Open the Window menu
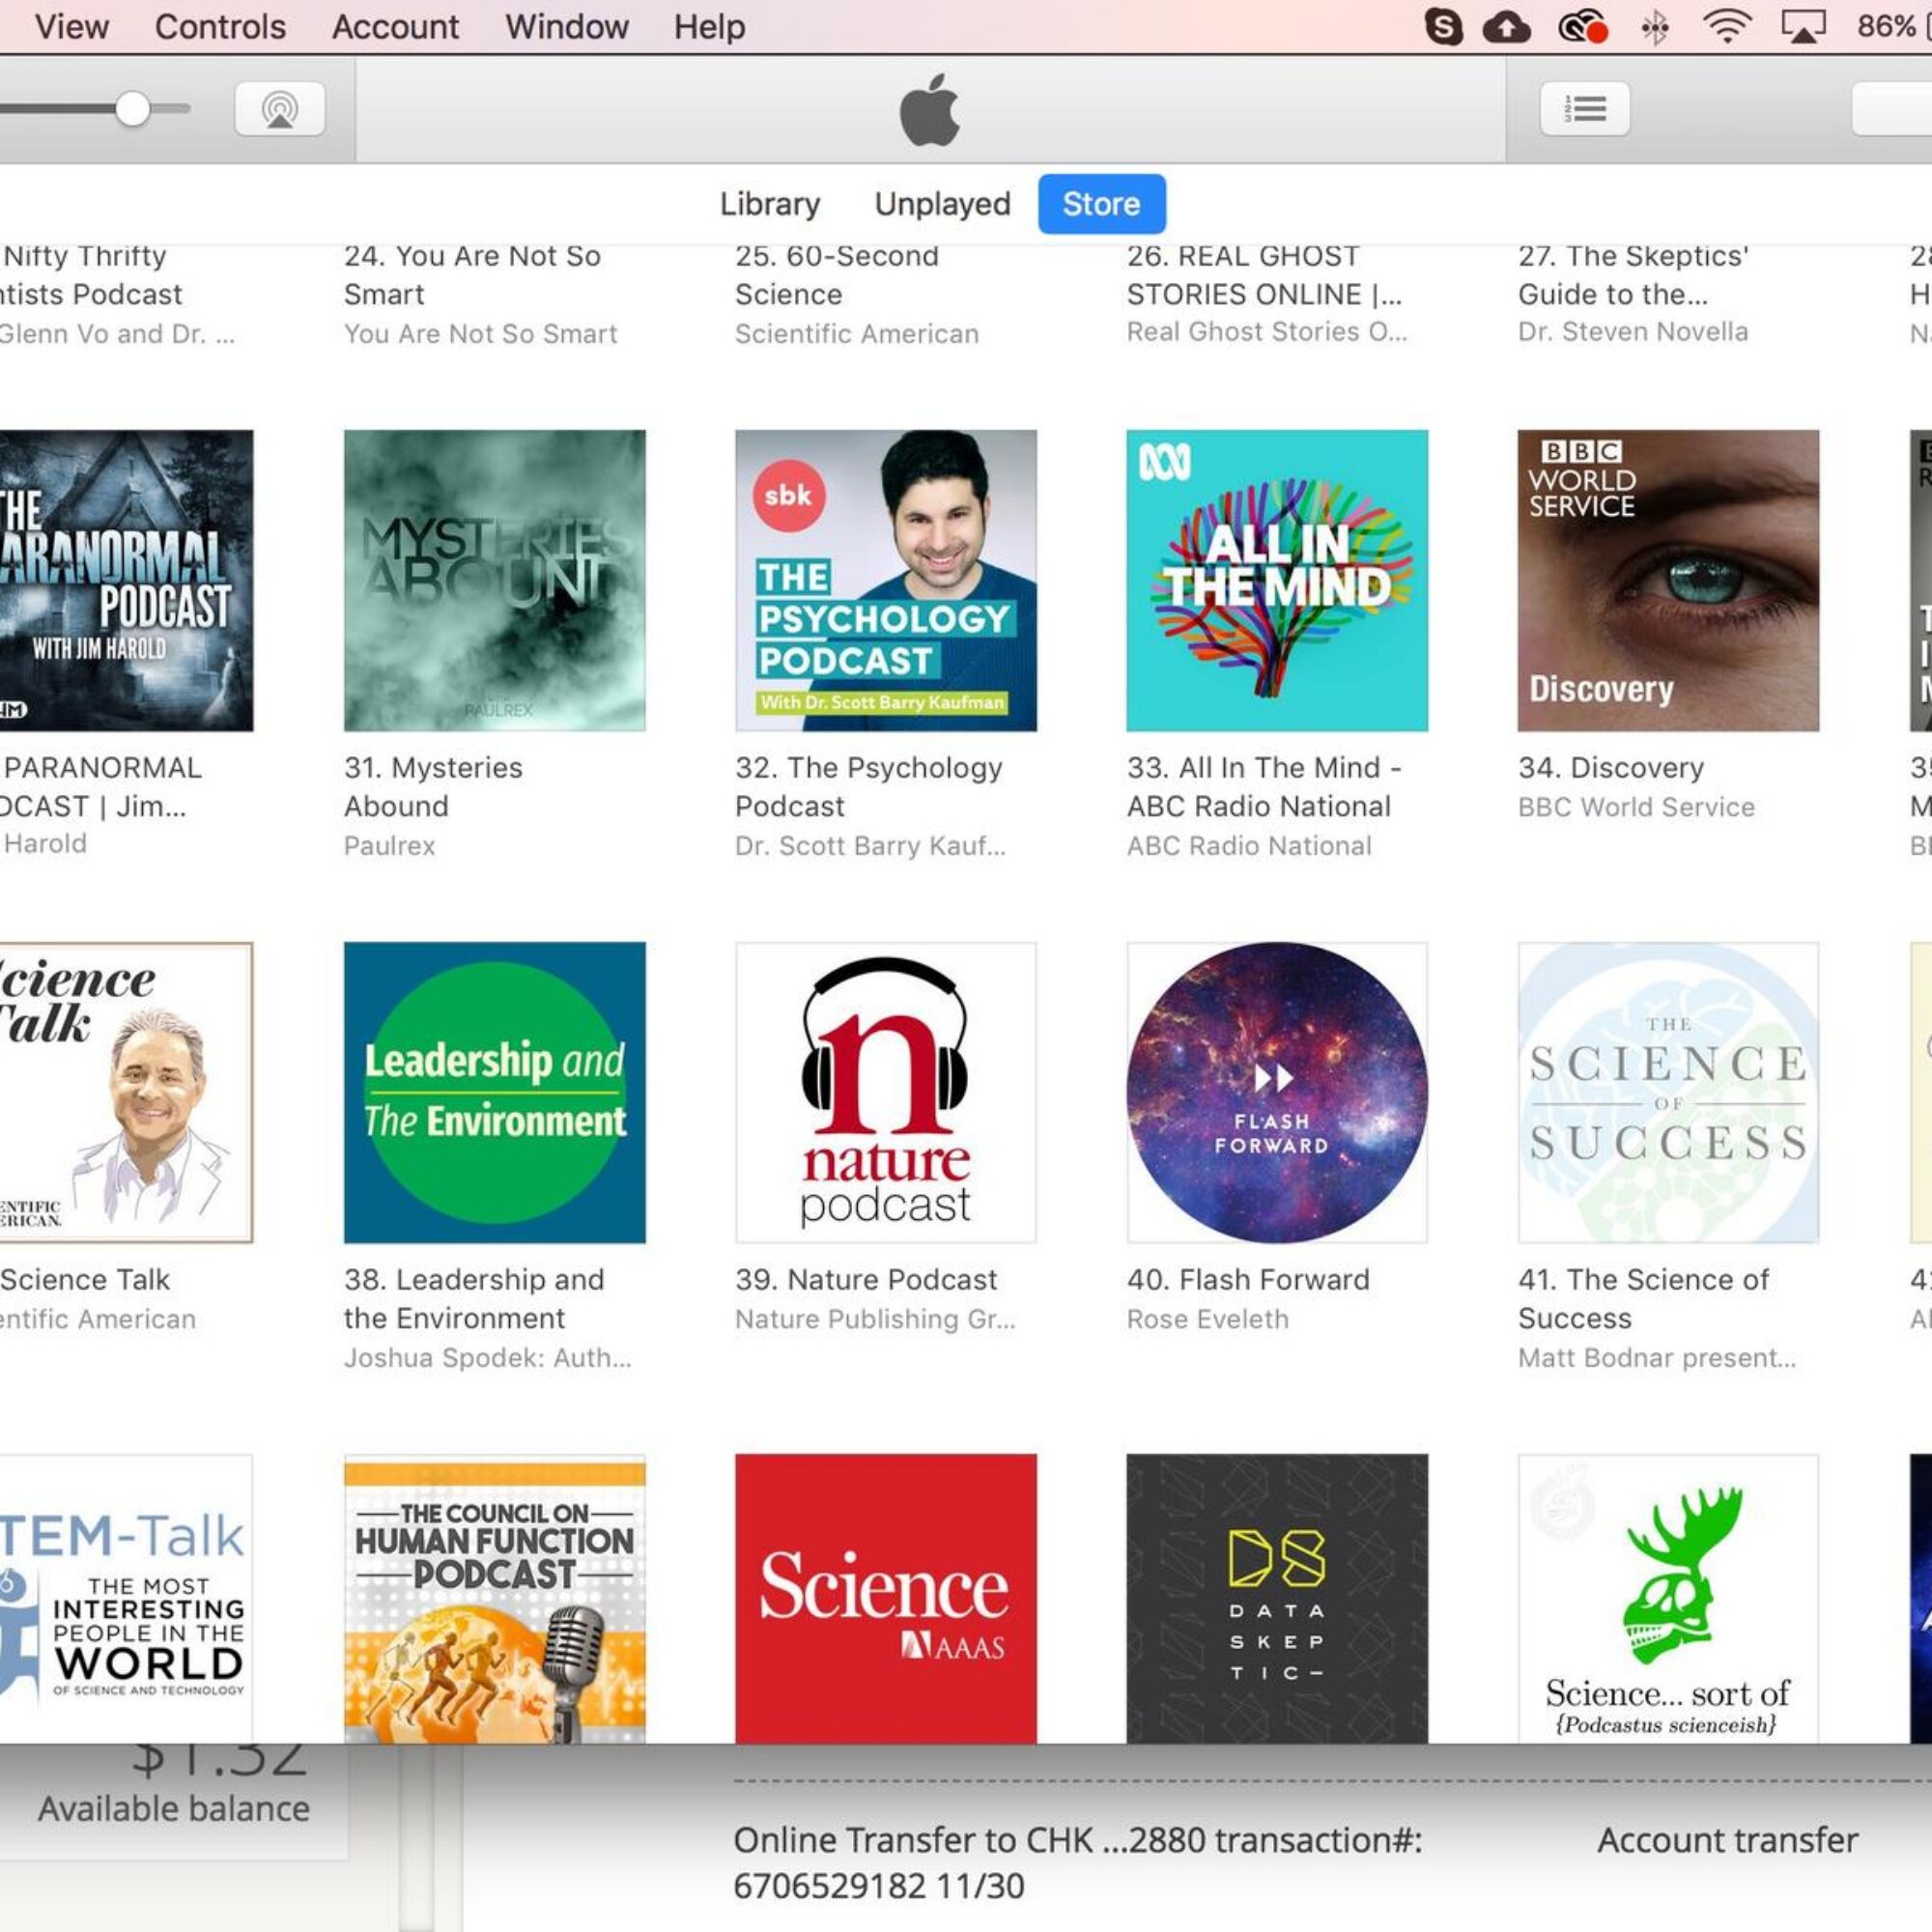1932x1932 pixels. pos(567,27)
